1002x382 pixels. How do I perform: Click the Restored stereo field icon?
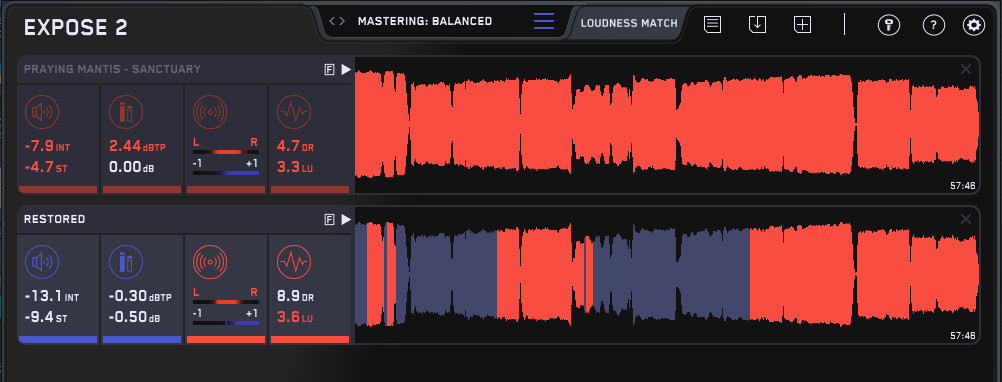tap(210, 263)
